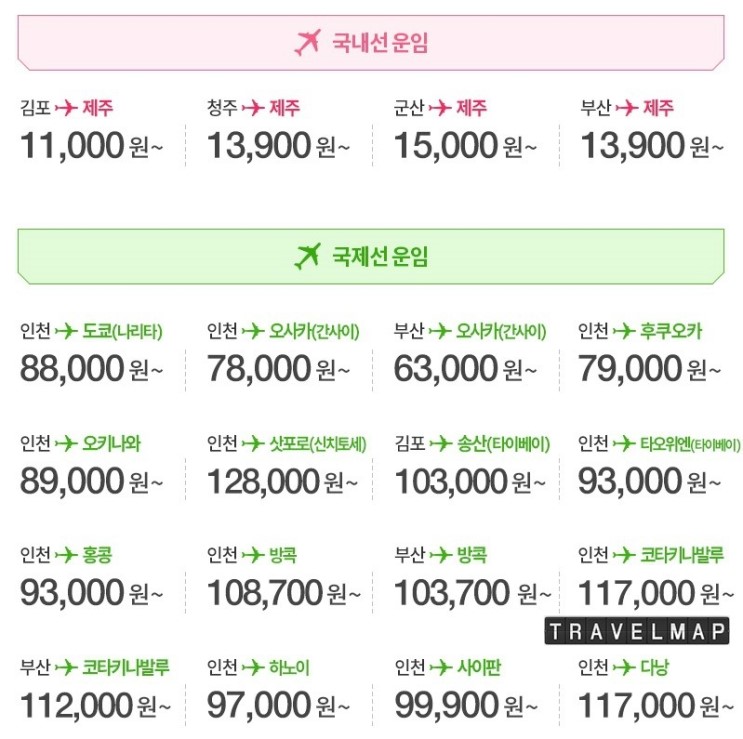Image resolution: width=743 pixels, height=739 pixels.
Task: Click the green airplane icon beside 국제선 운임
Action: pos(308,256)
